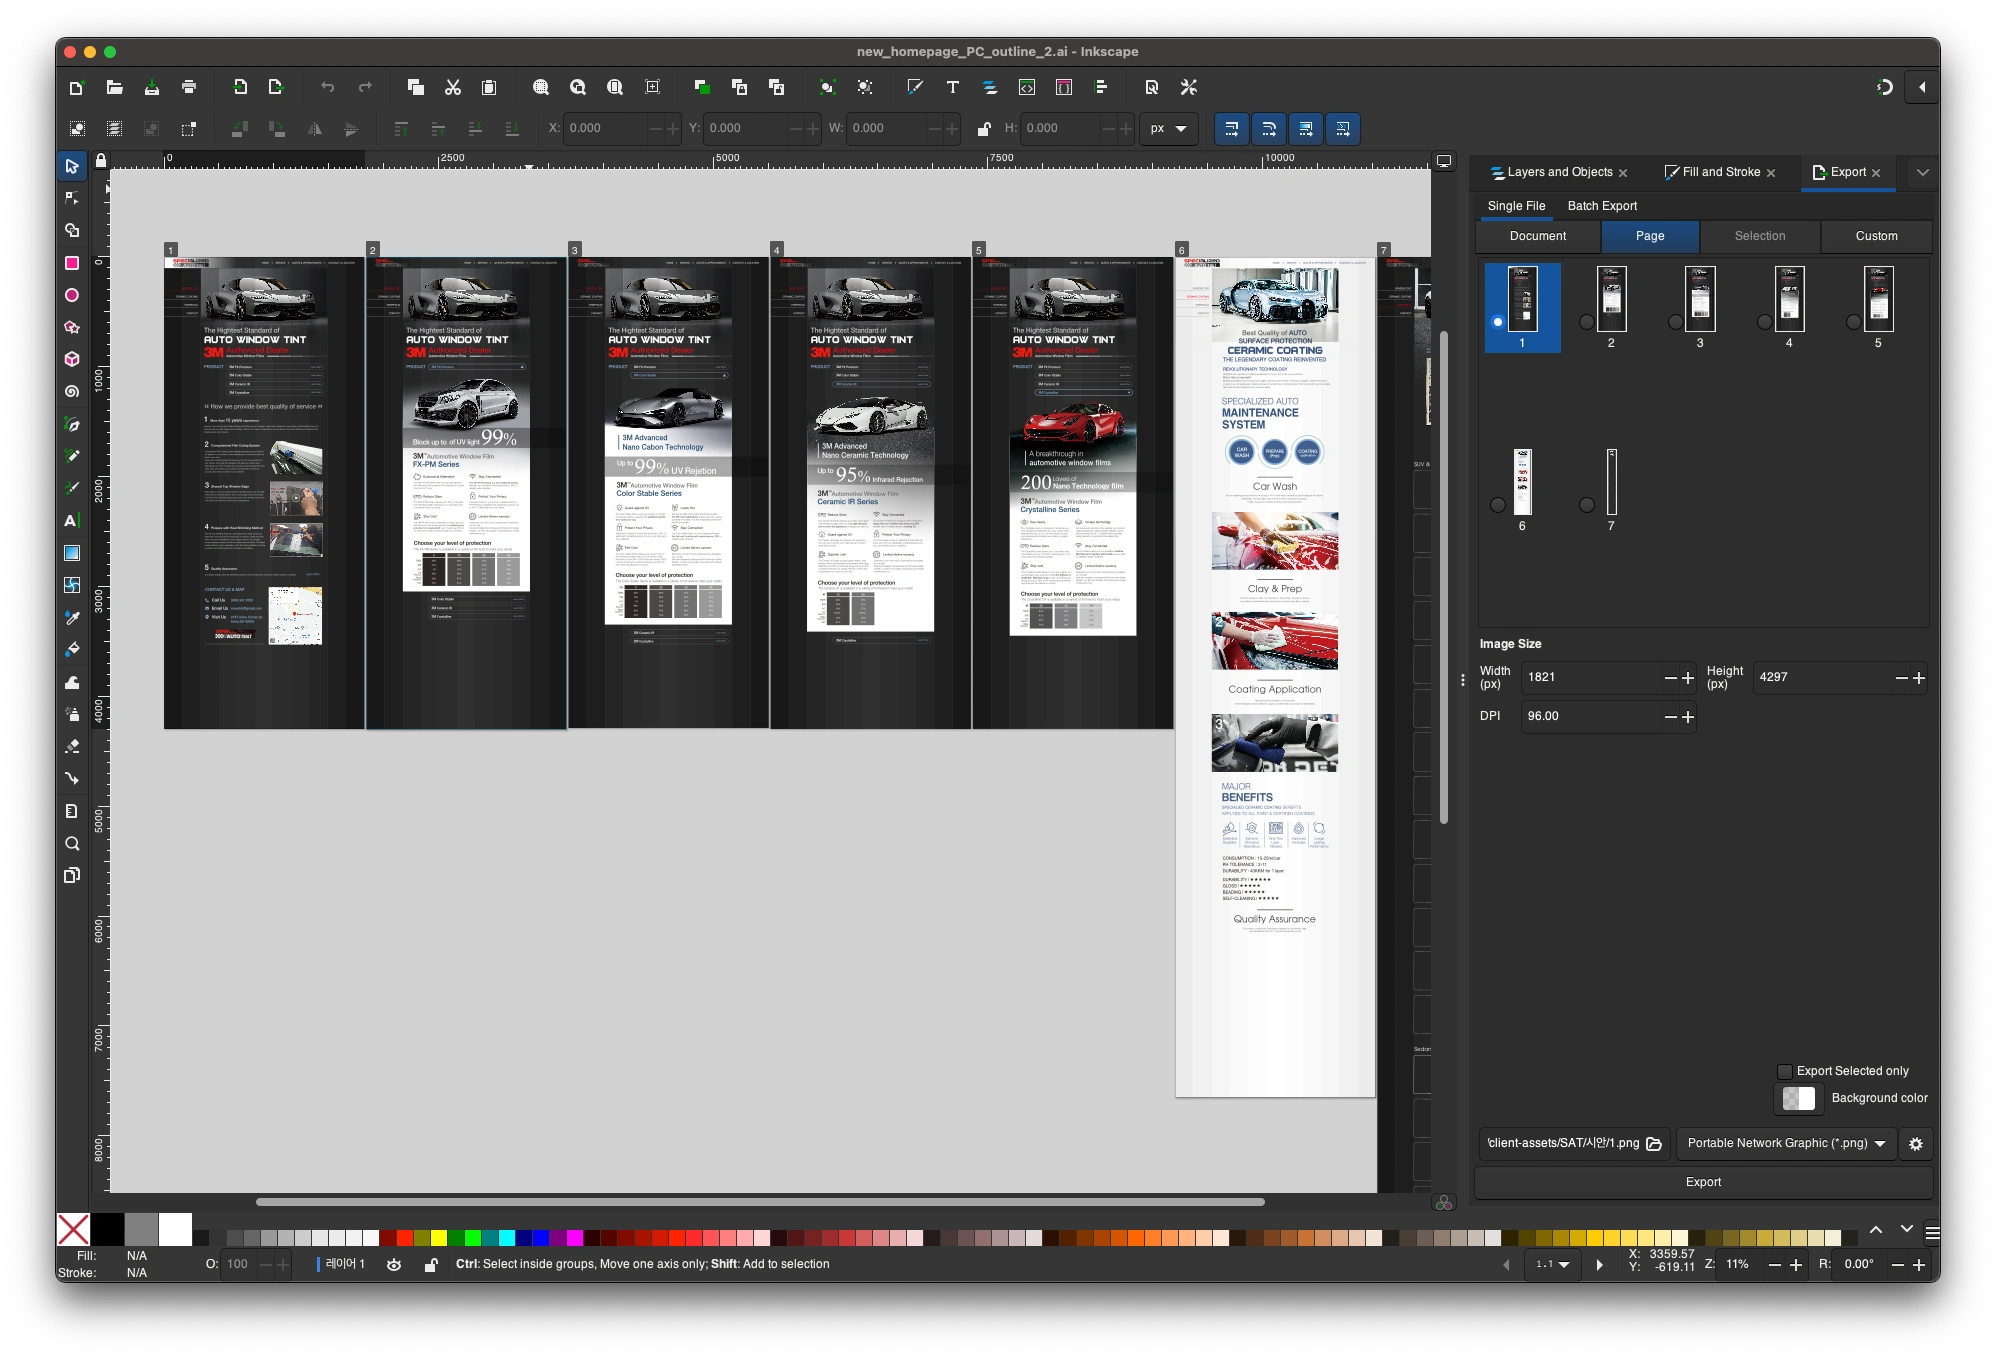This screenshot has height=1356, width=1996.
Task: Select the Custom export mode
Action: pos(1876,236)
